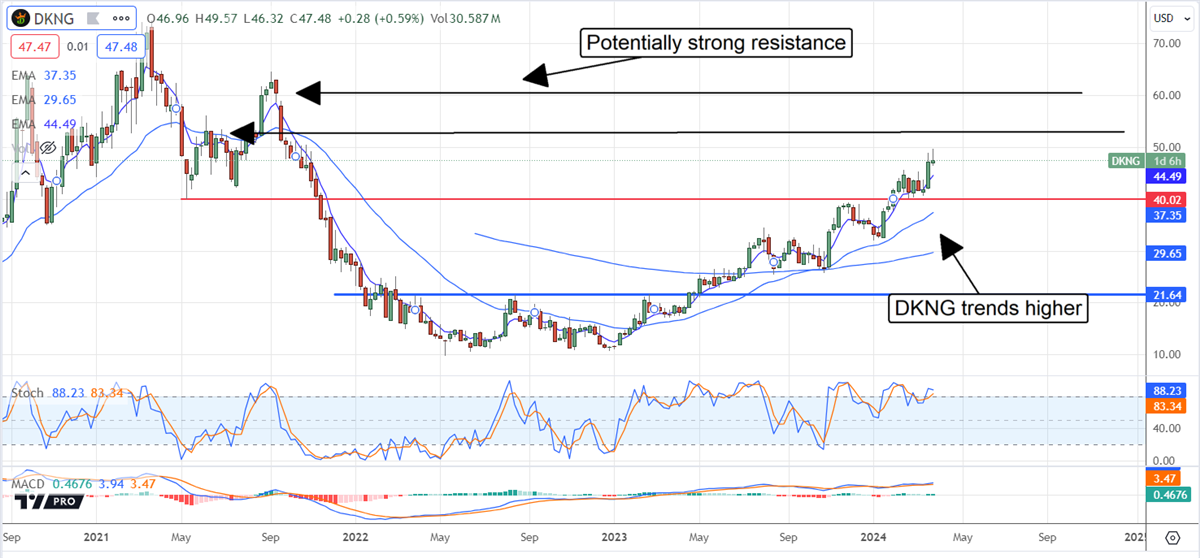This screenshot has width=1200, height=558.
Task: Open the USD currency dropdown
Action: click(x=1164, y=17)
